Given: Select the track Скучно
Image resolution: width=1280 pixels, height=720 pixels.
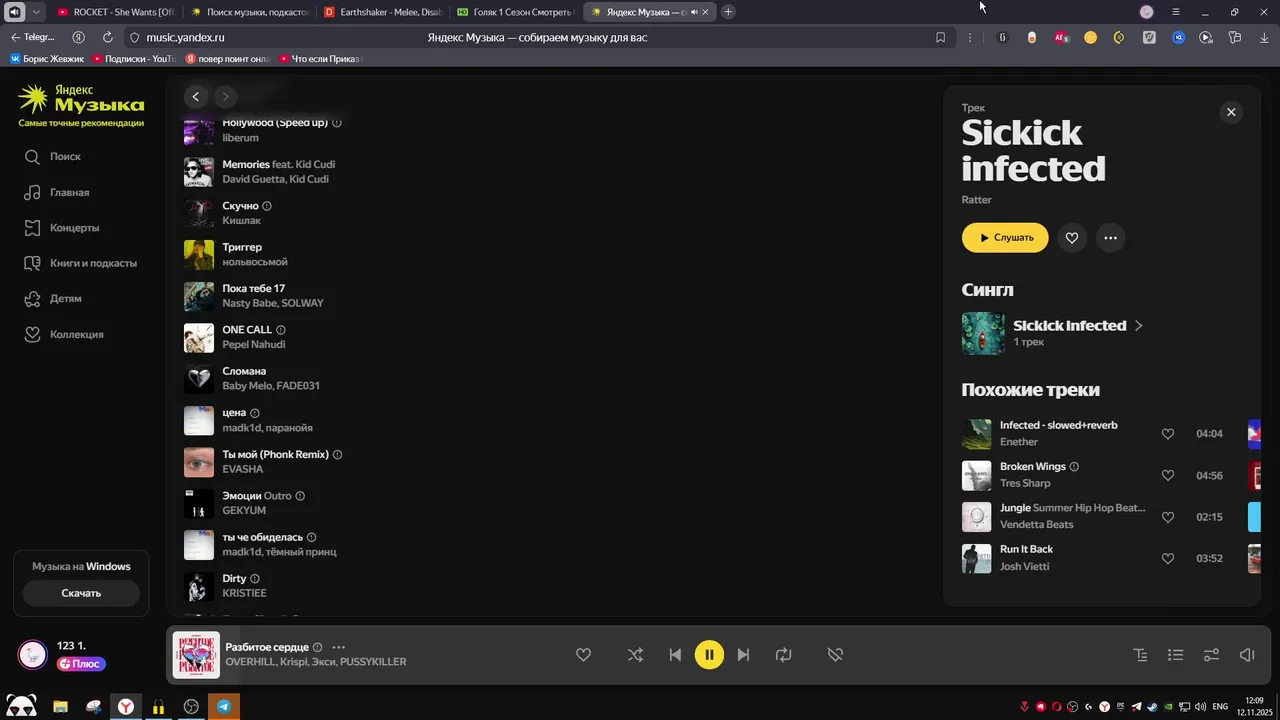Looking at the screenshot, I should 240,206.
